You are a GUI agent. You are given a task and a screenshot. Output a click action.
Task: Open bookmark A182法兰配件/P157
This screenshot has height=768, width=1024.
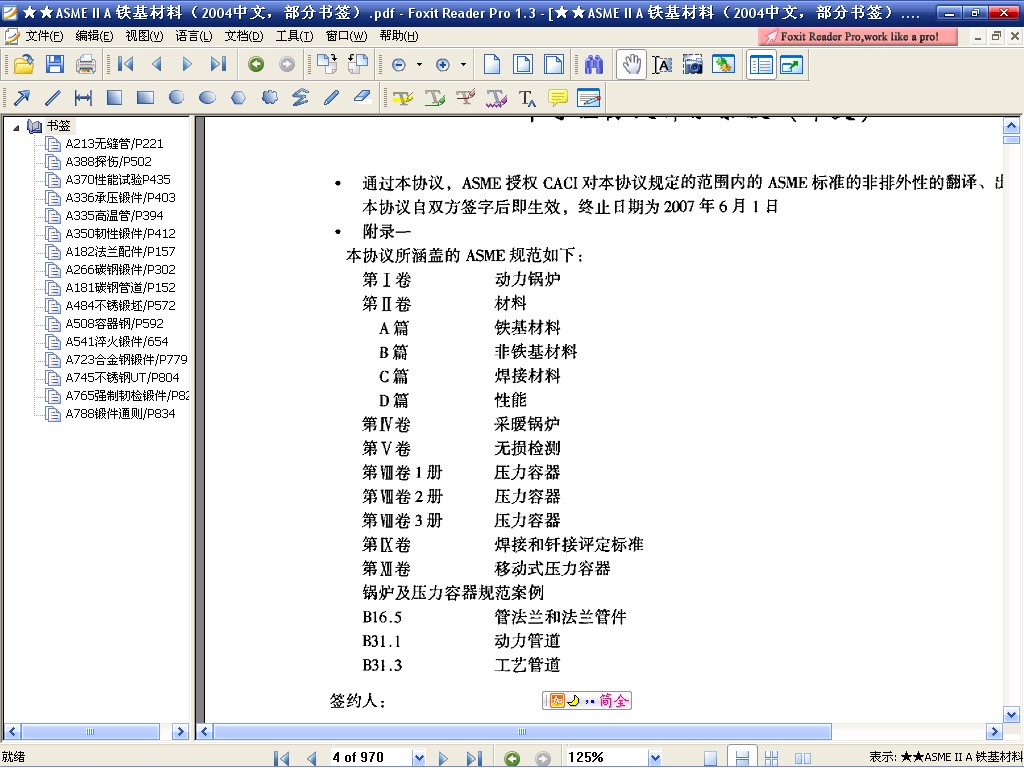coord(120,251)
